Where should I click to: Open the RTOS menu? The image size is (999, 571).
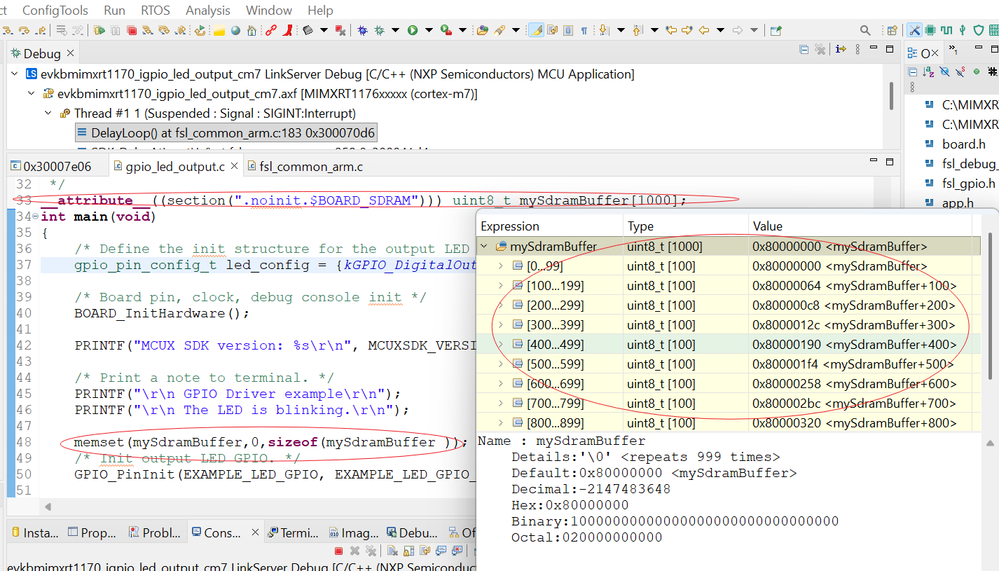click(x=155, y=10)
